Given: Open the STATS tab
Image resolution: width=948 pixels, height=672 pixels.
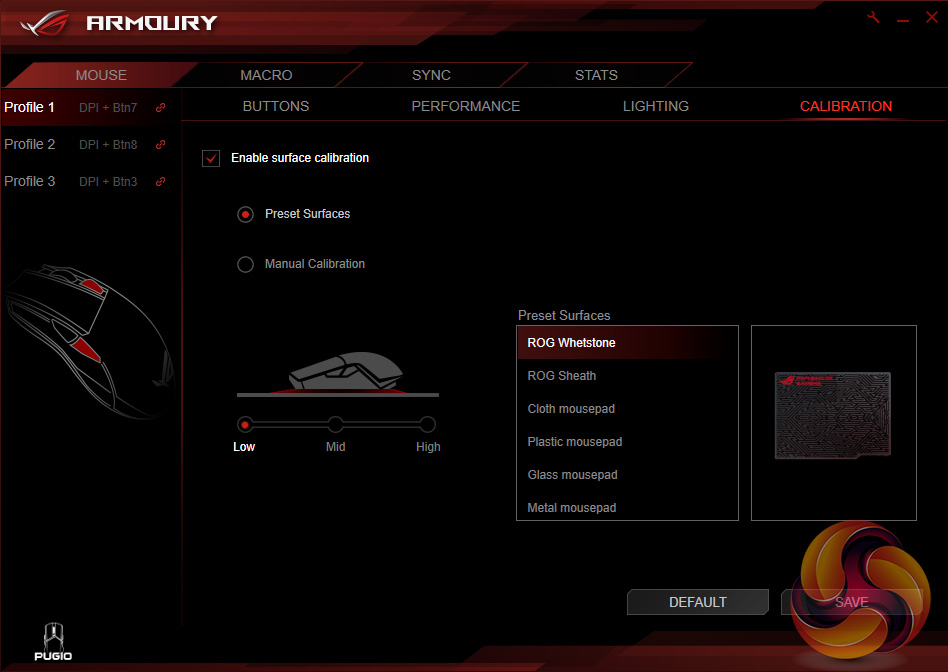Looking at the screenshot, I should [x=596, y=75].
